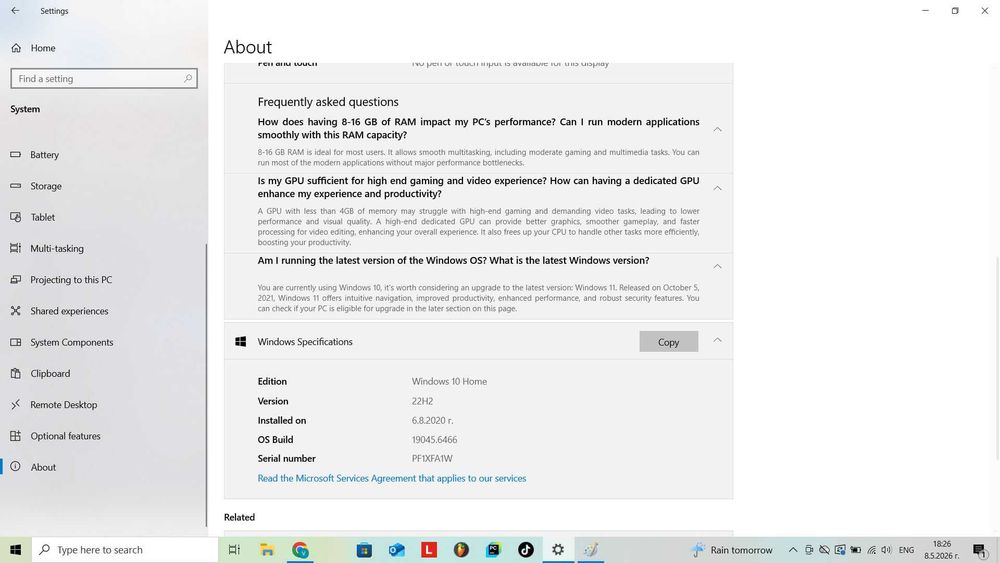Click the Meet Now camera tray icon
The height and width of the screenshot is (563, 1000).
[x=809, y=550]
